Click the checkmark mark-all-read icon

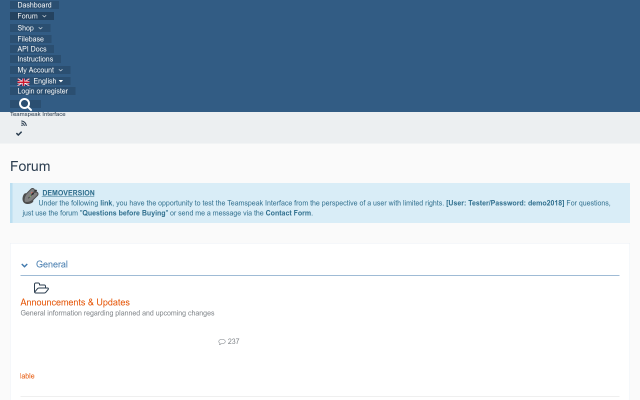pos(19,133)
